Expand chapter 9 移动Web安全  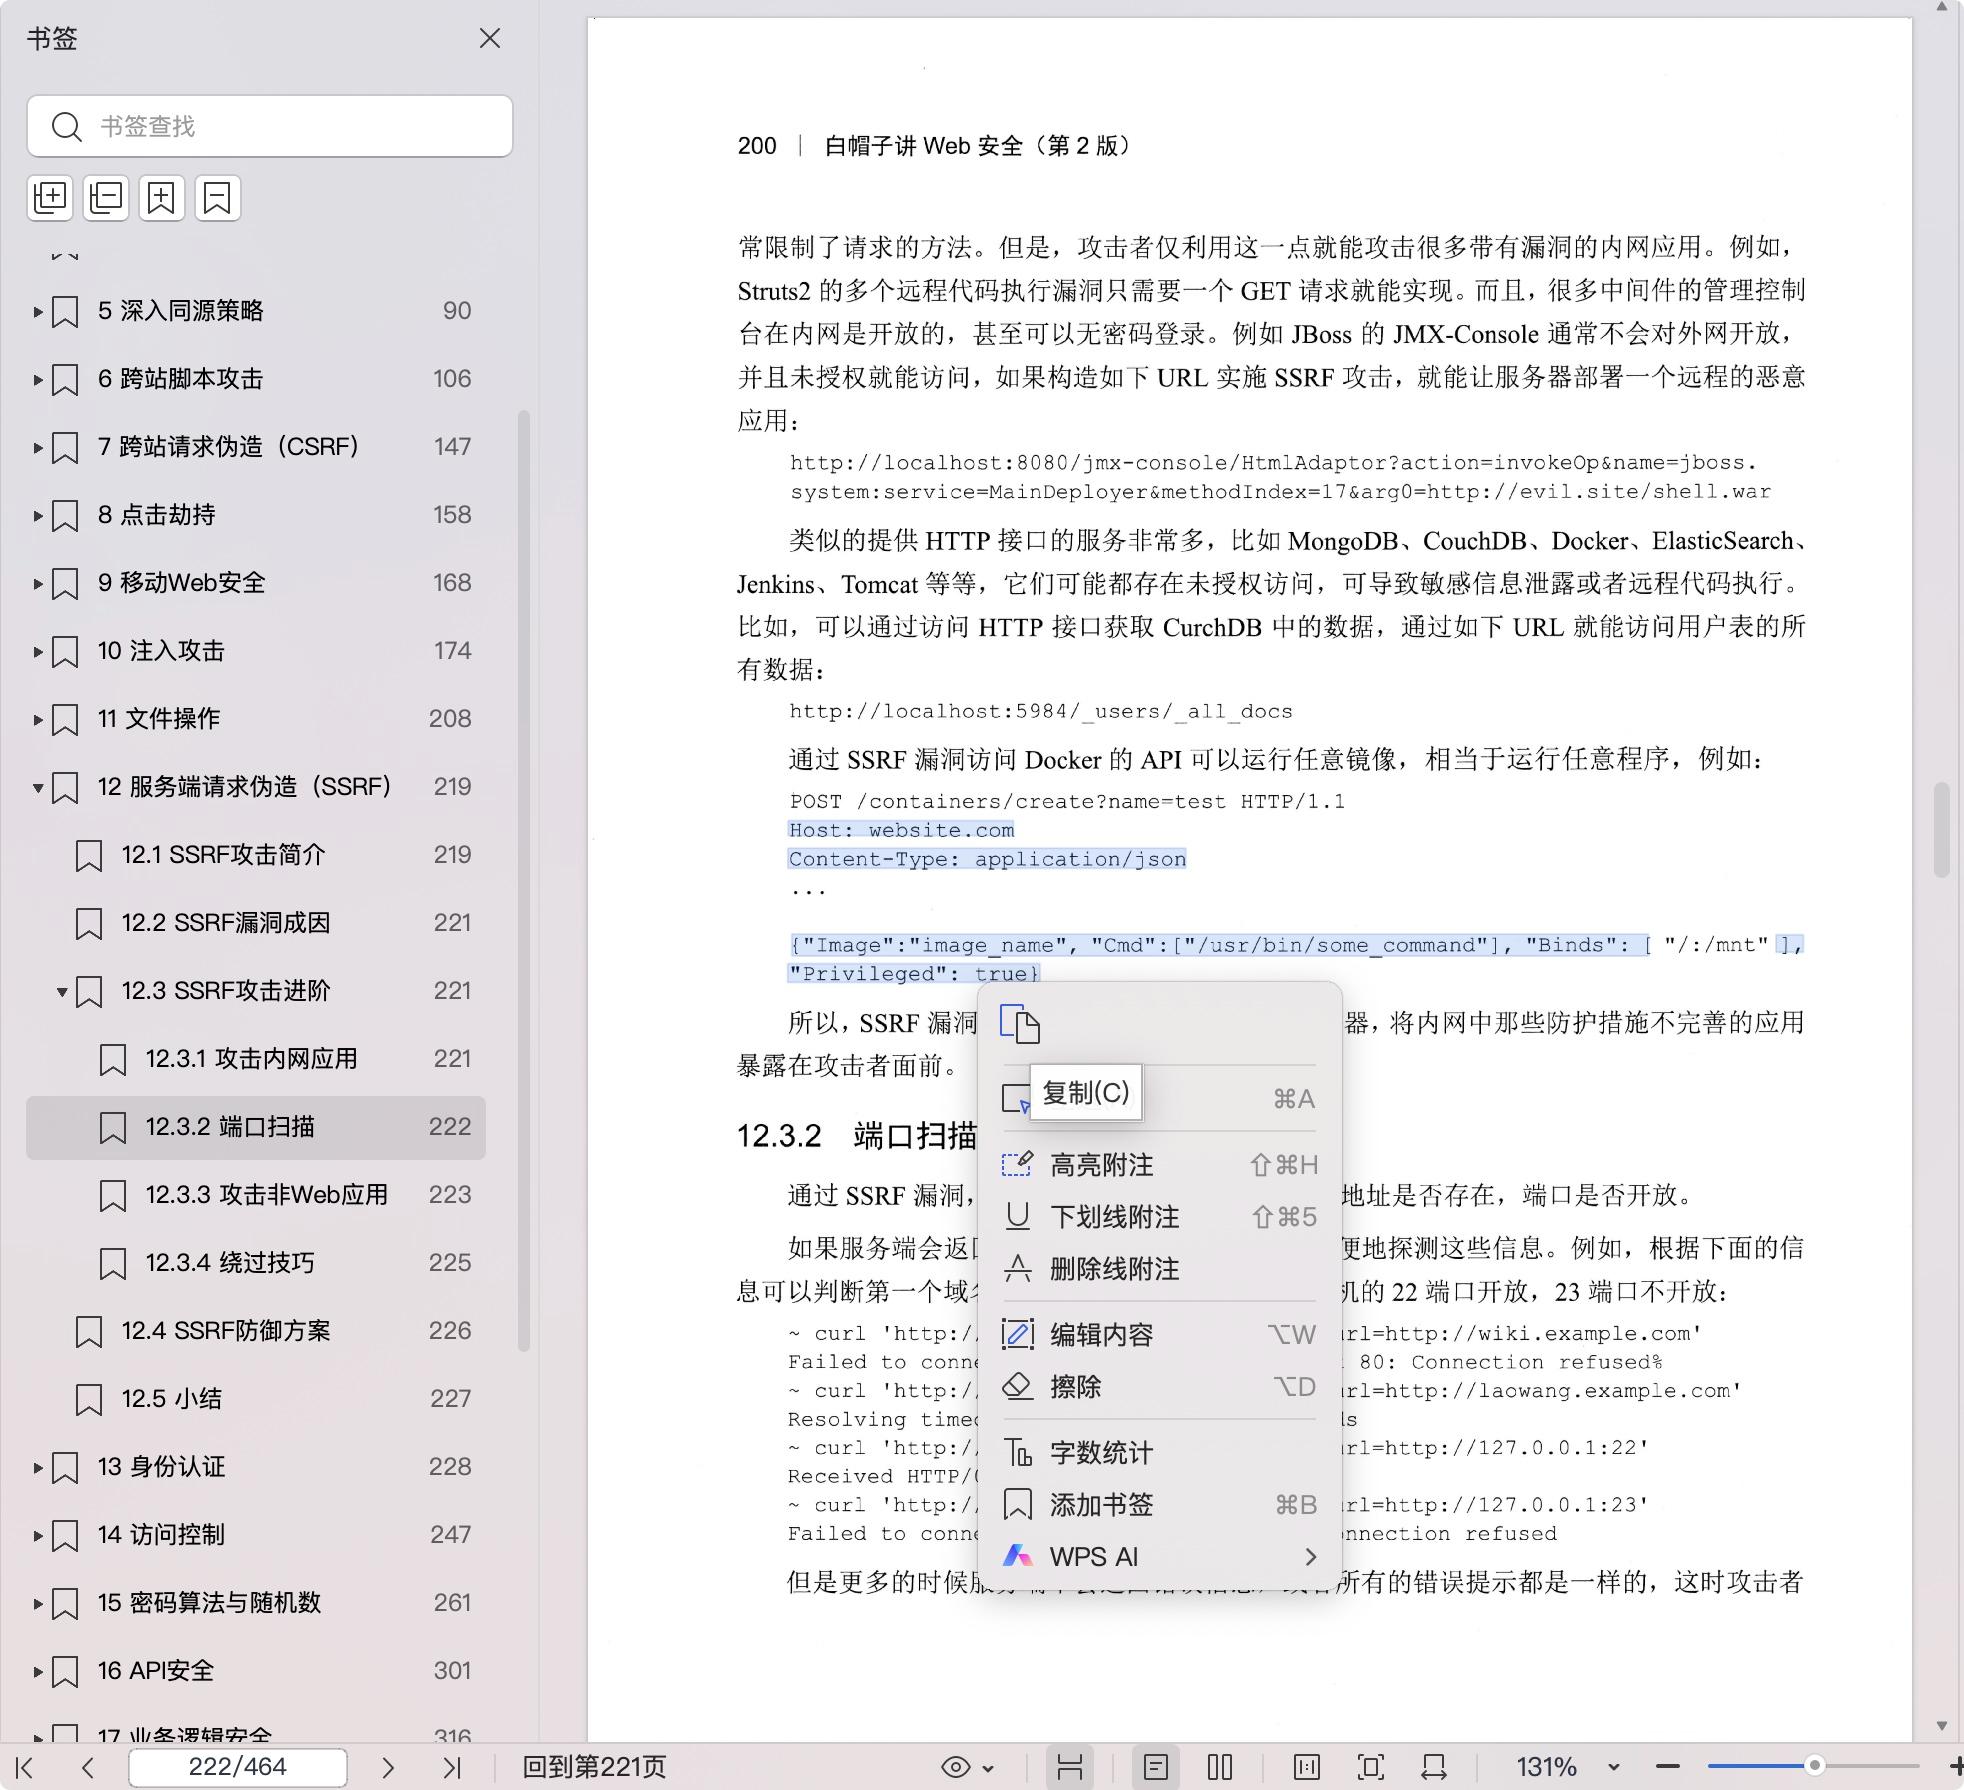pyautogui.click(x=38, y=584)
